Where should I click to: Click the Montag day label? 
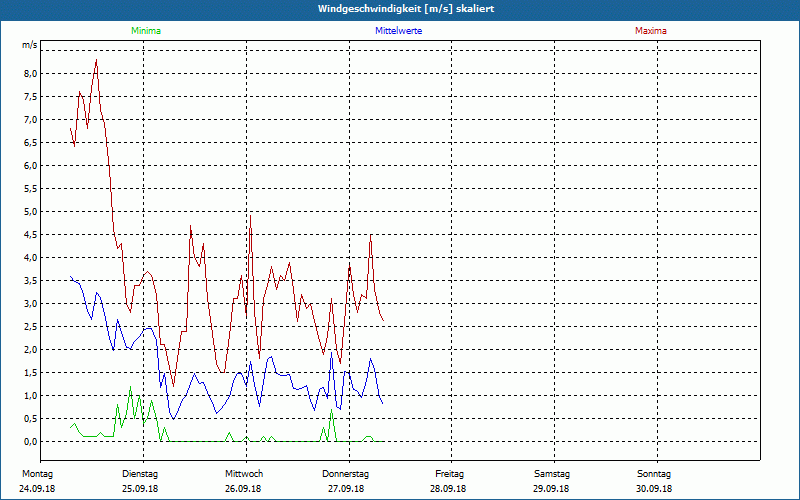[37, 474]
